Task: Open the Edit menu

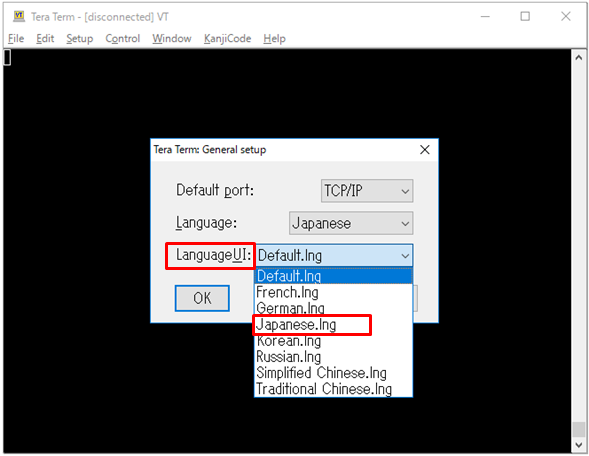Action: [x=45, y=38]
